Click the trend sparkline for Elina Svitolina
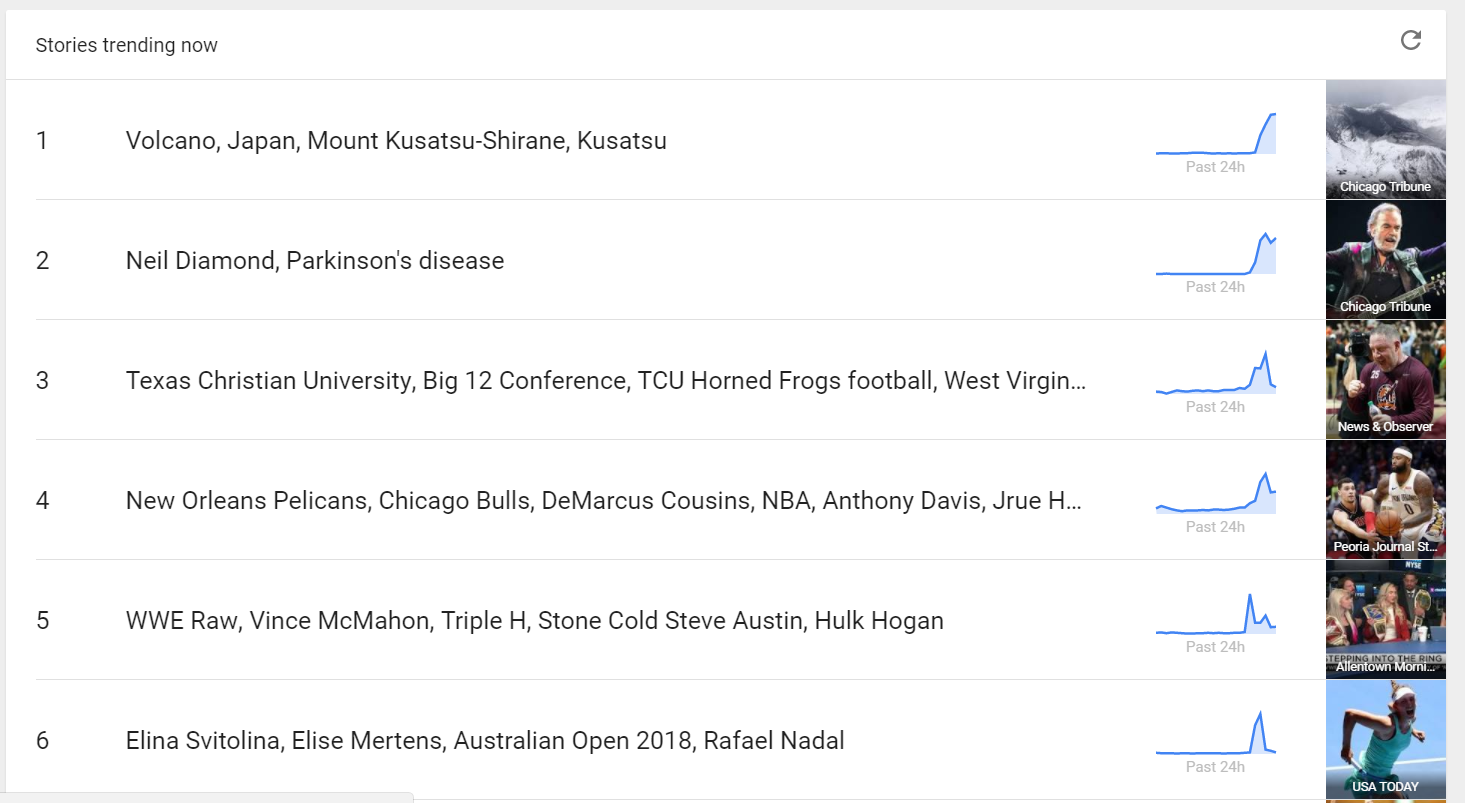Image resolution: width=1465 pixels, height=803 pixels. click(1215, 736)
